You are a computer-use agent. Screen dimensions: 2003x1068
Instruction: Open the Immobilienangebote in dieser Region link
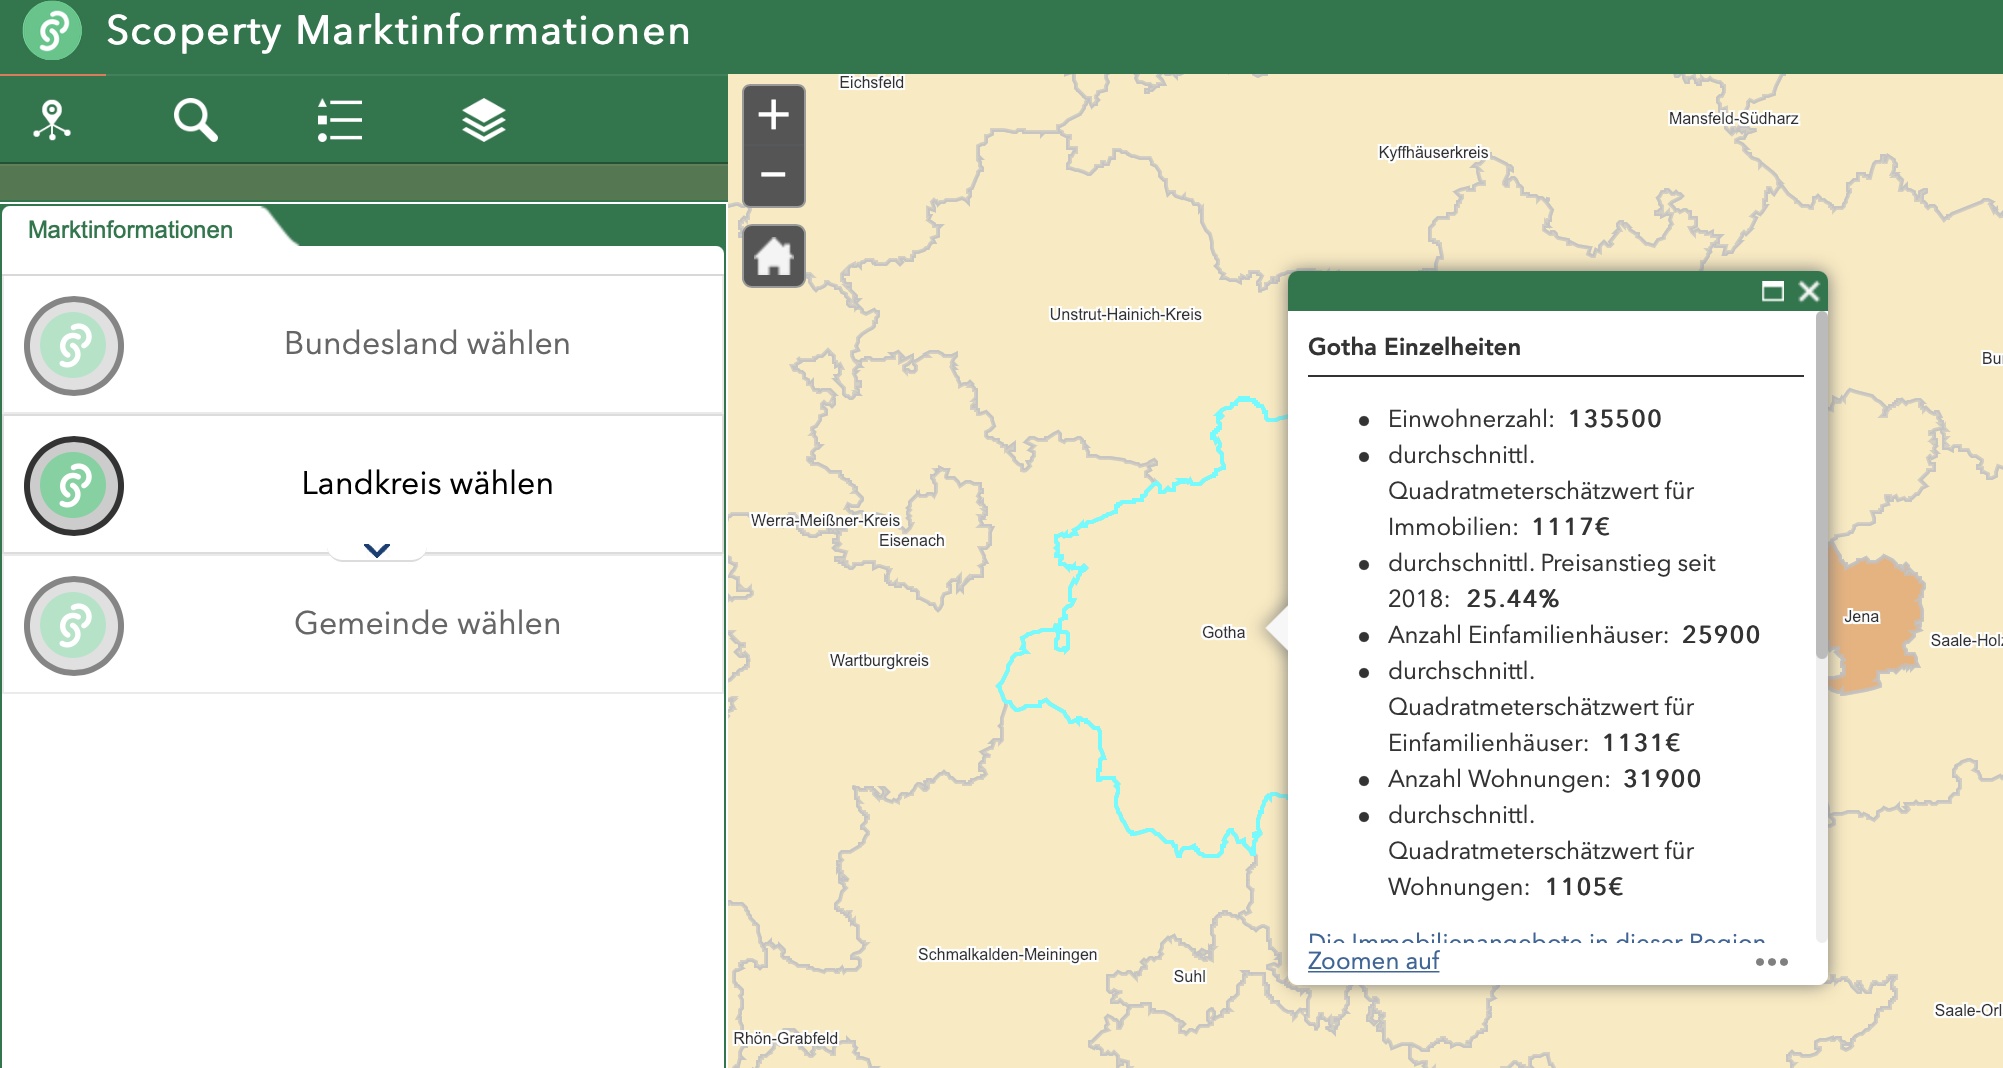click(1537, 938)
